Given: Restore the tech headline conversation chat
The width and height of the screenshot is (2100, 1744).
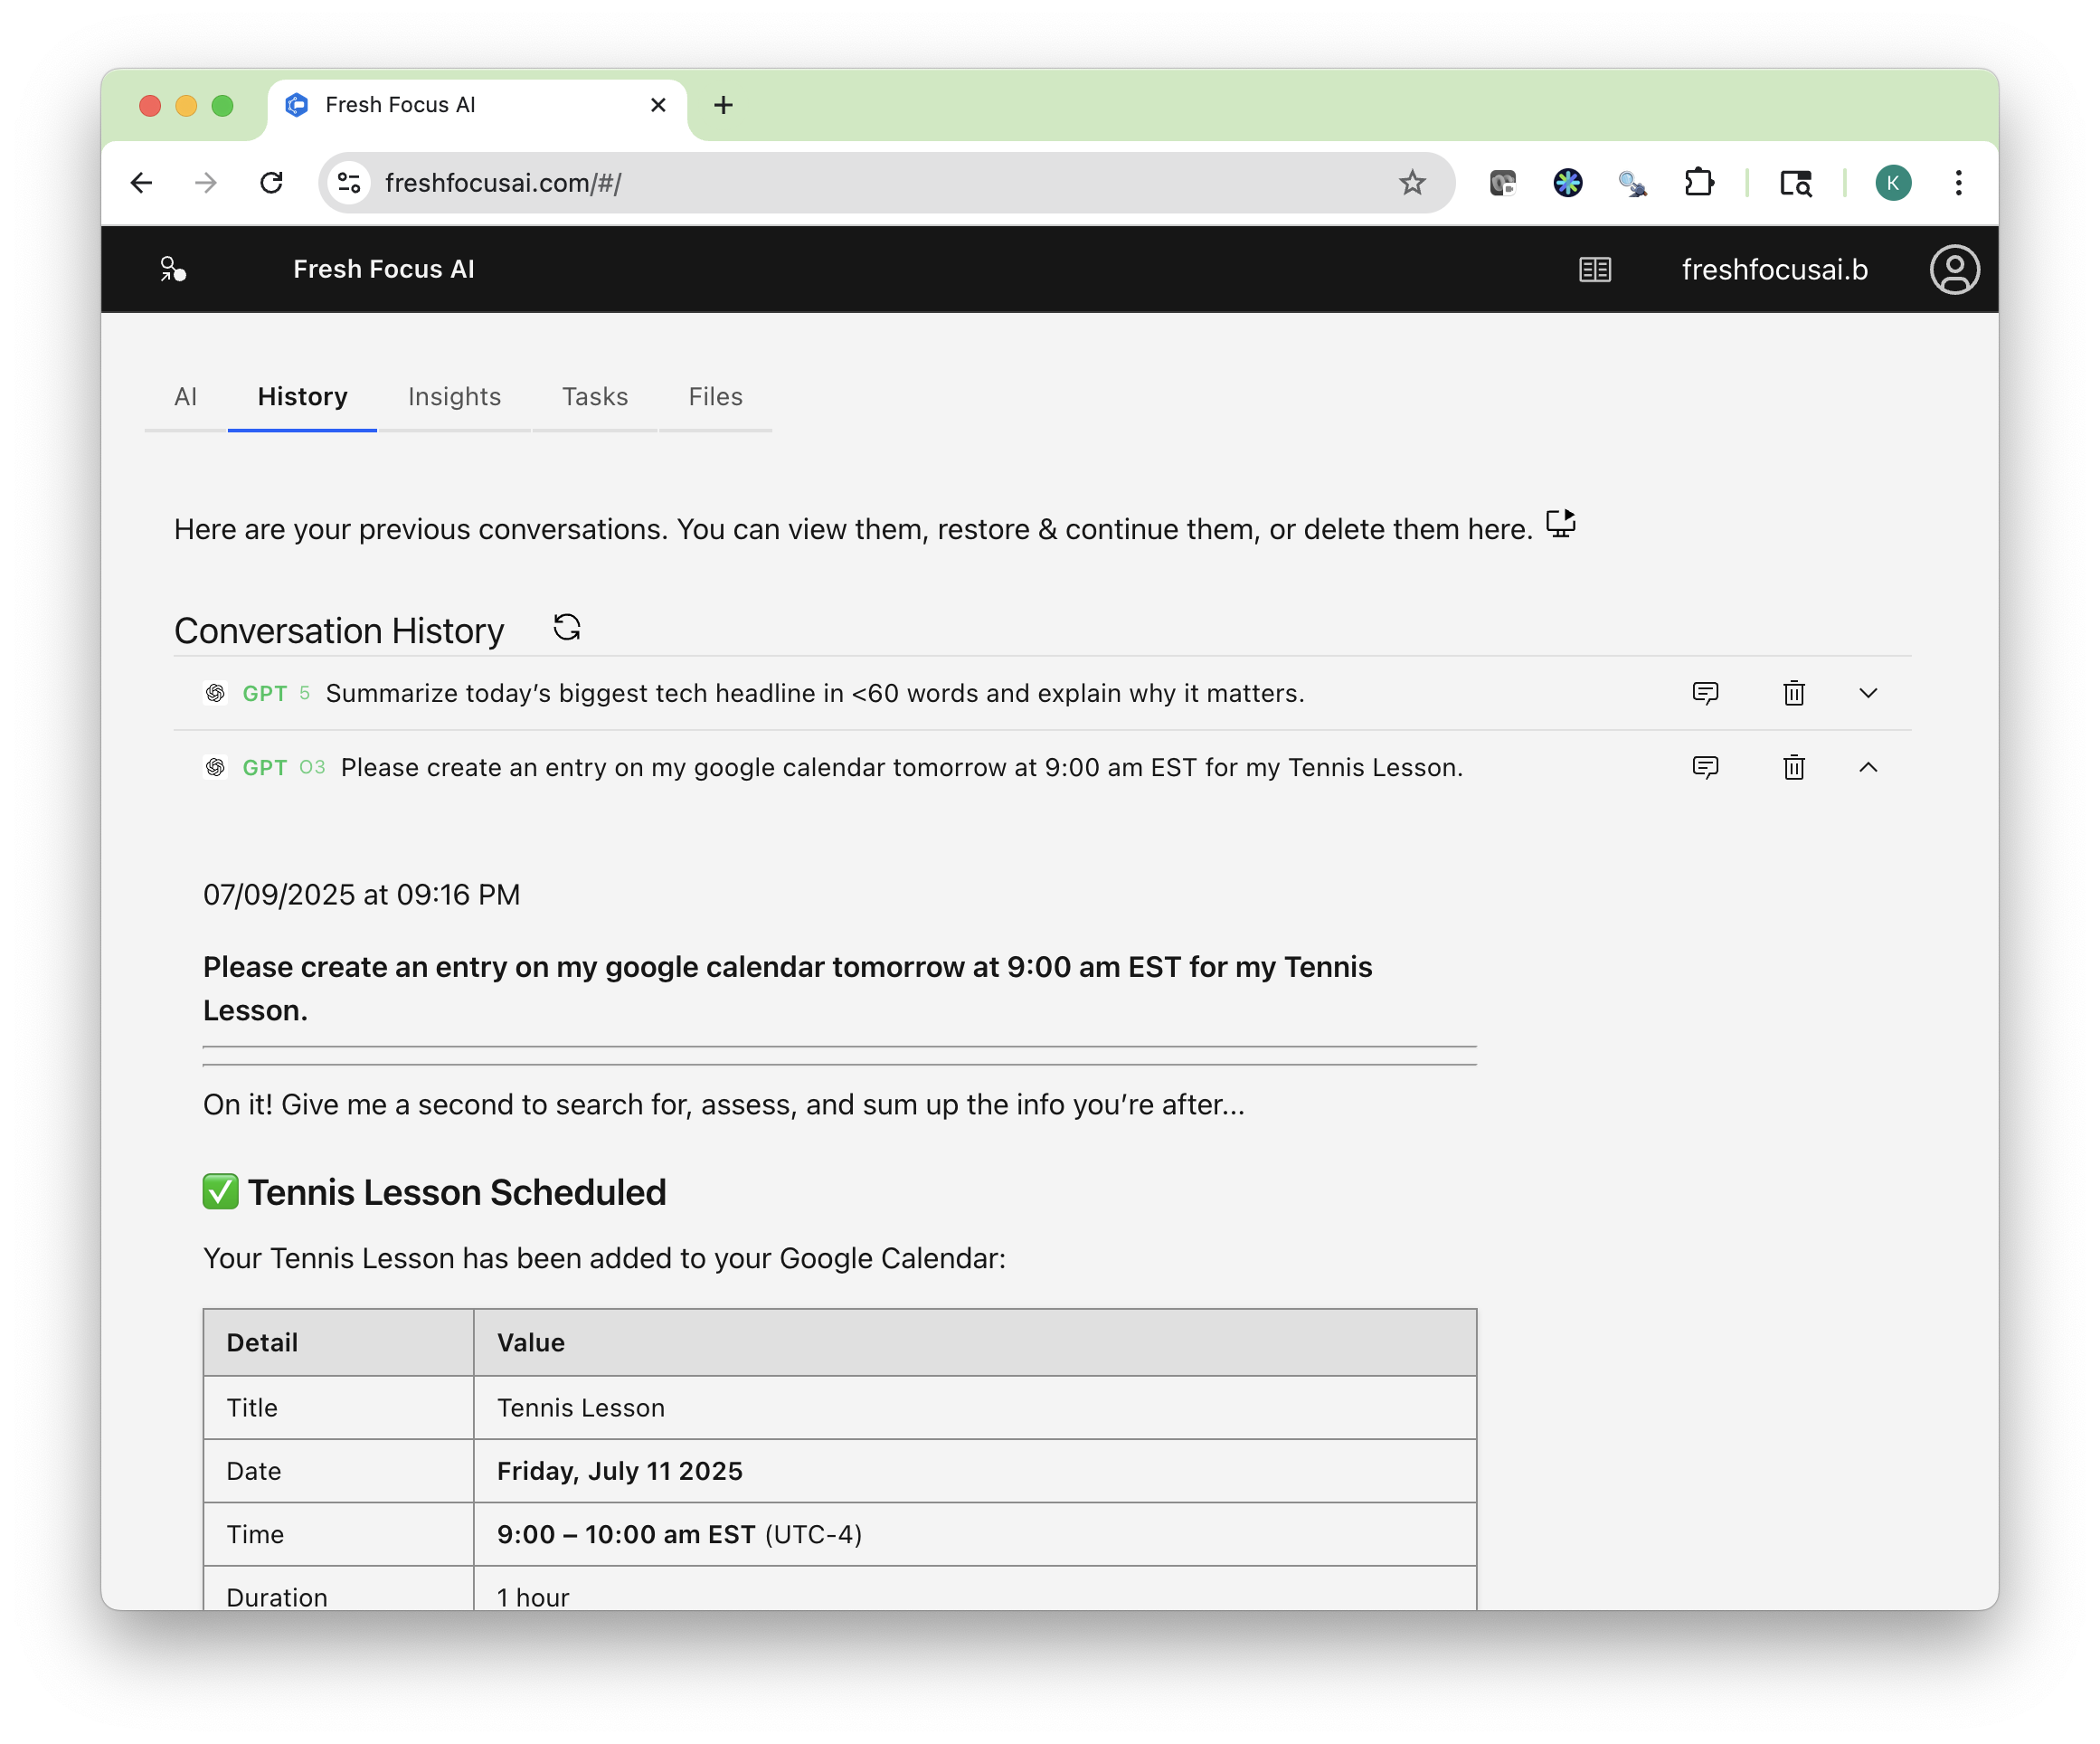Looking at the screenshot, I should [x=1705, y=693].
